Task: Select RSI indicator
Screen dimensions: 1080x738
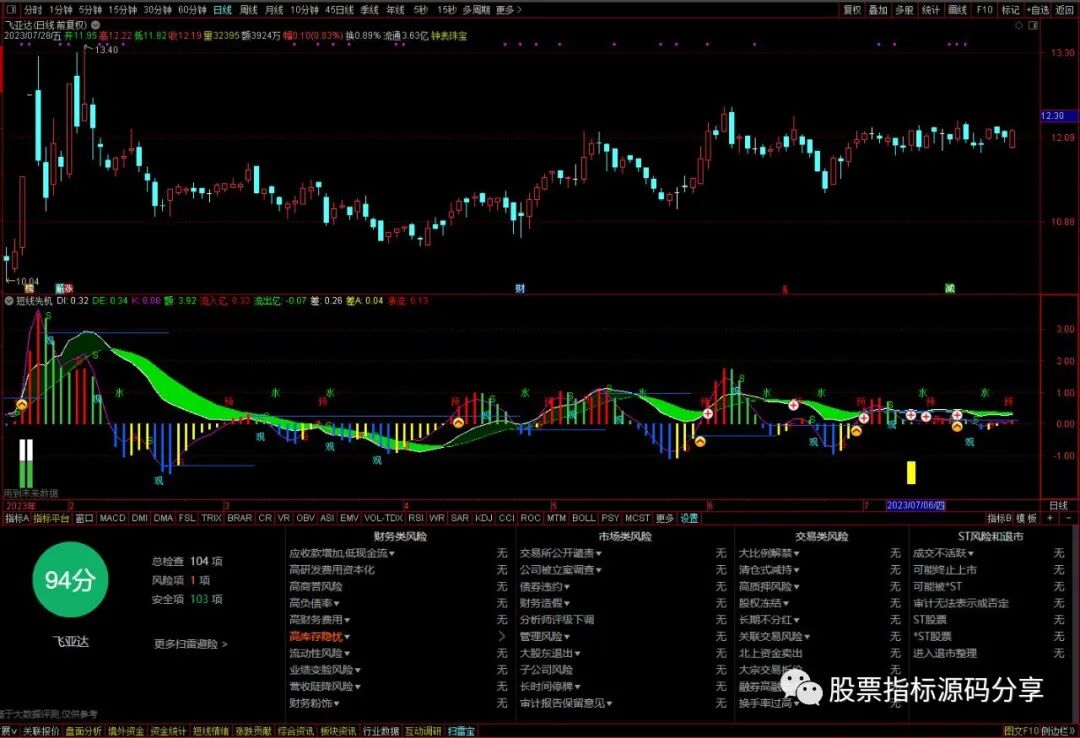Action: (415, 517)
